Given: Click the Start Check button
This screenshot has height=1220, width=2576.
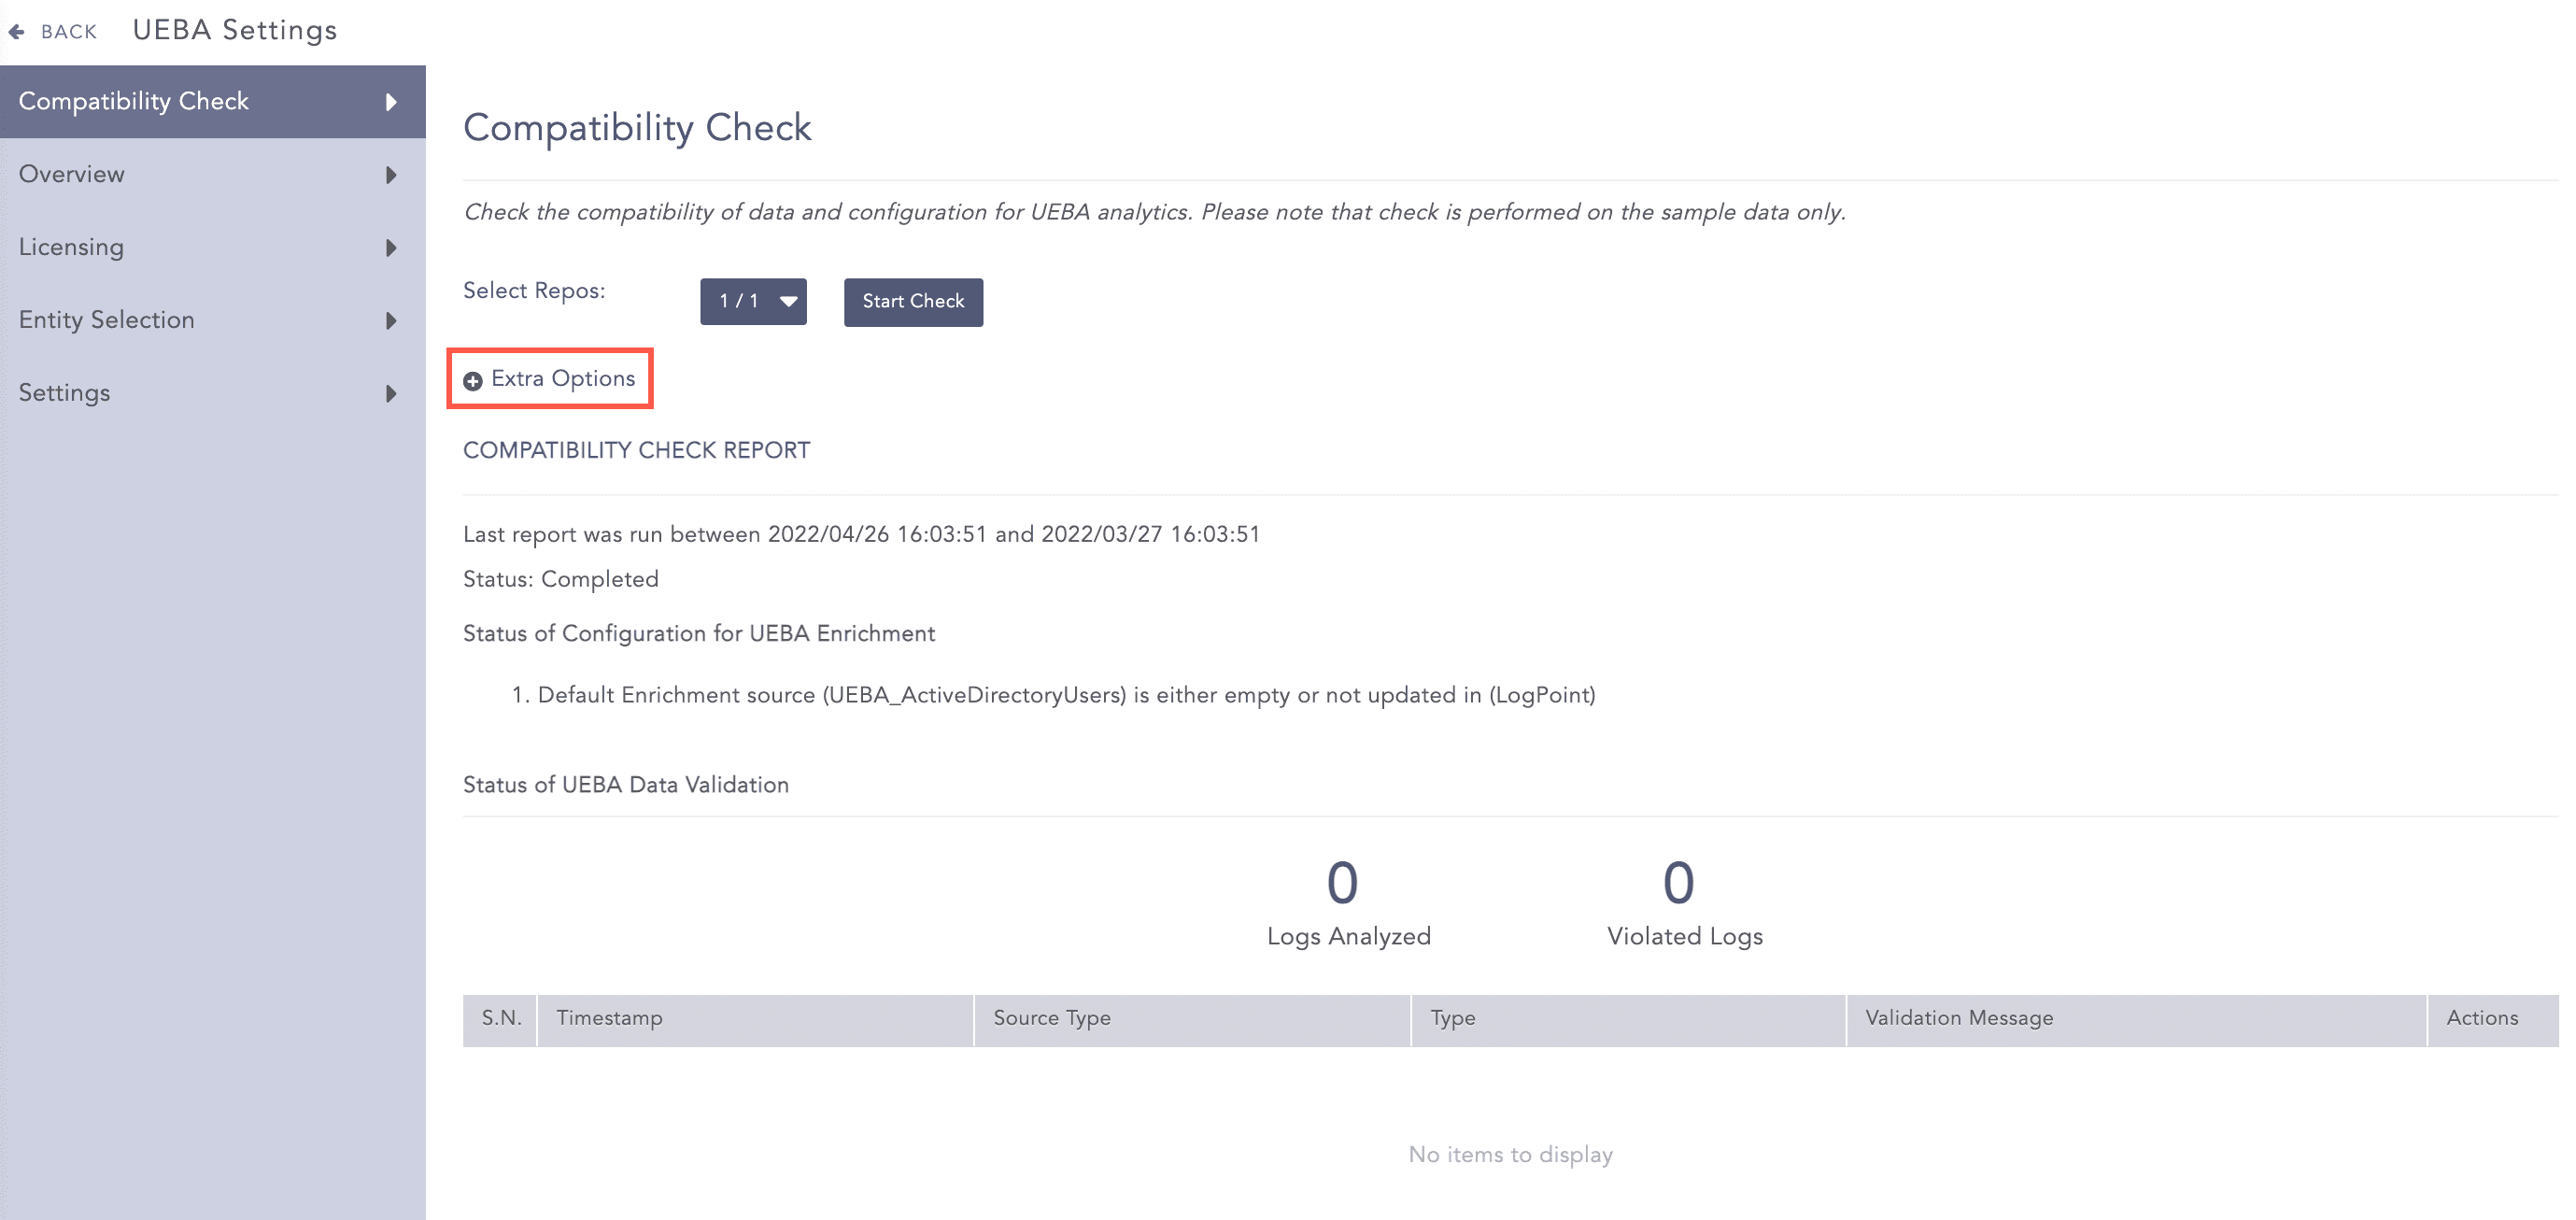Looking at the screenshot, I should point(912,301).
